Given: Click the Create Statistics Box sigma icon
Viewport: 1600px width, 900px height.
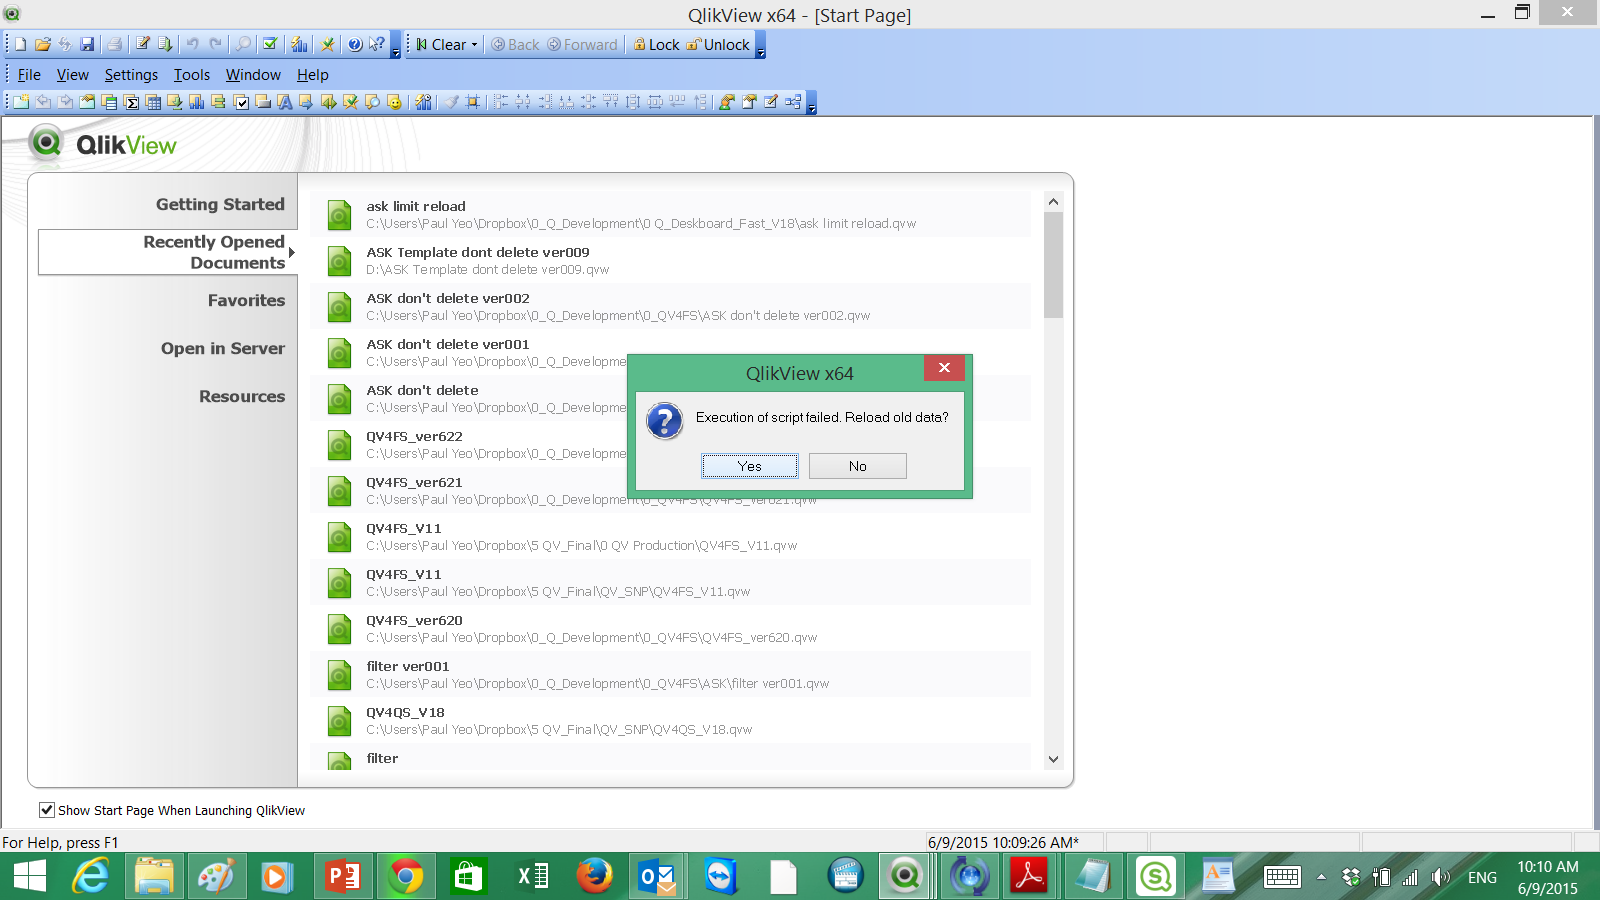Looking at the screenshot, I should 131,102.
